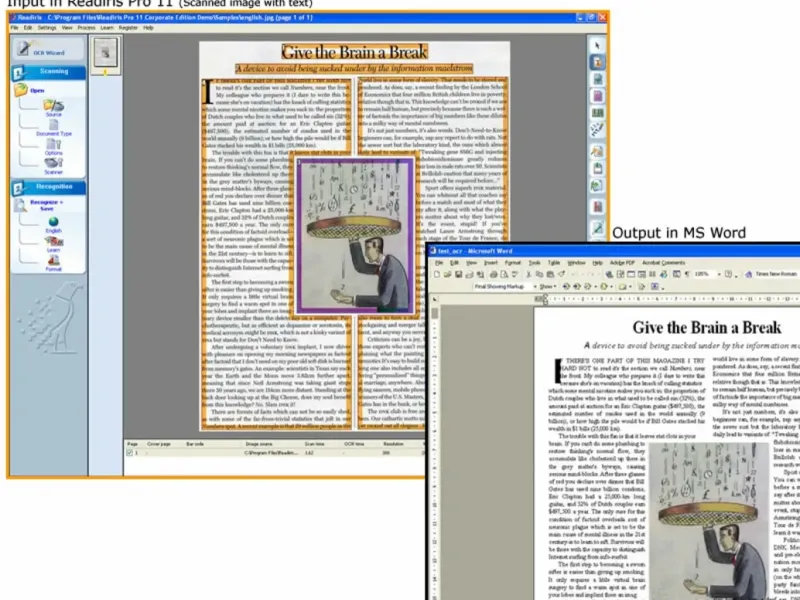Viewport: 800px width, 600px height.
Task: Choose the Source icon in Readiris sidebar
Action: pyautogui.click(x=54, y=107)
